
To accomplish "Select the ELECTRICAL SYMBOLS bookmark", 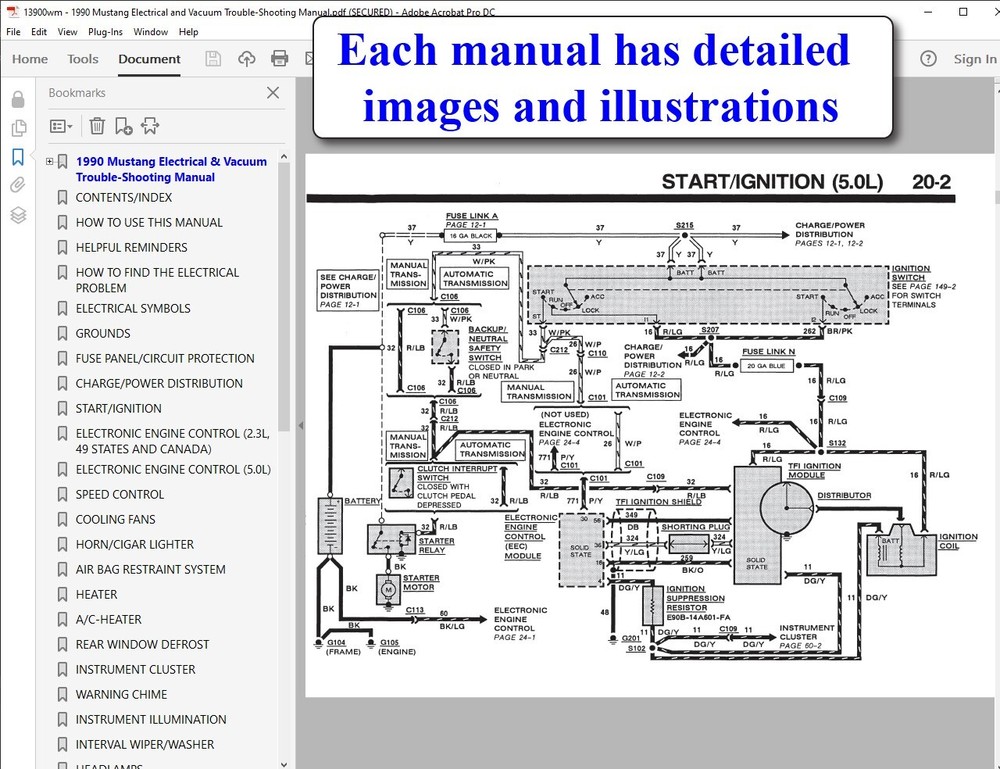I will pos(133,309).
